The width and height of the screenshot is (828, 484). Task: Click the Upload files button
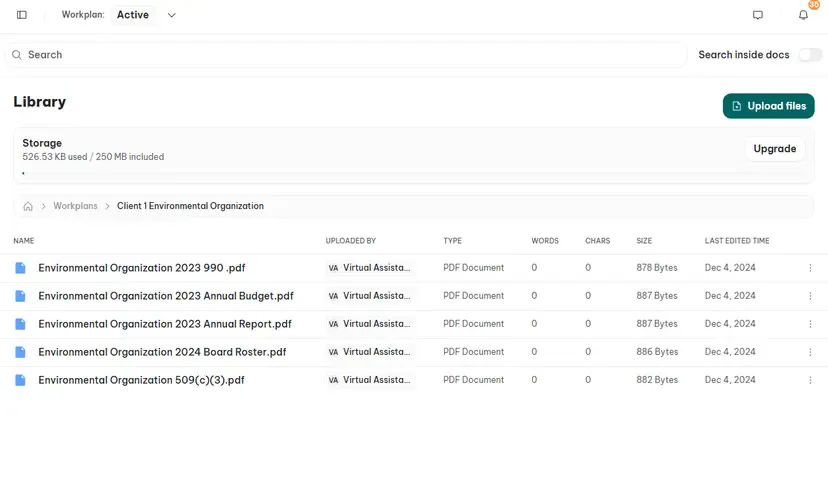click(768, 106)
